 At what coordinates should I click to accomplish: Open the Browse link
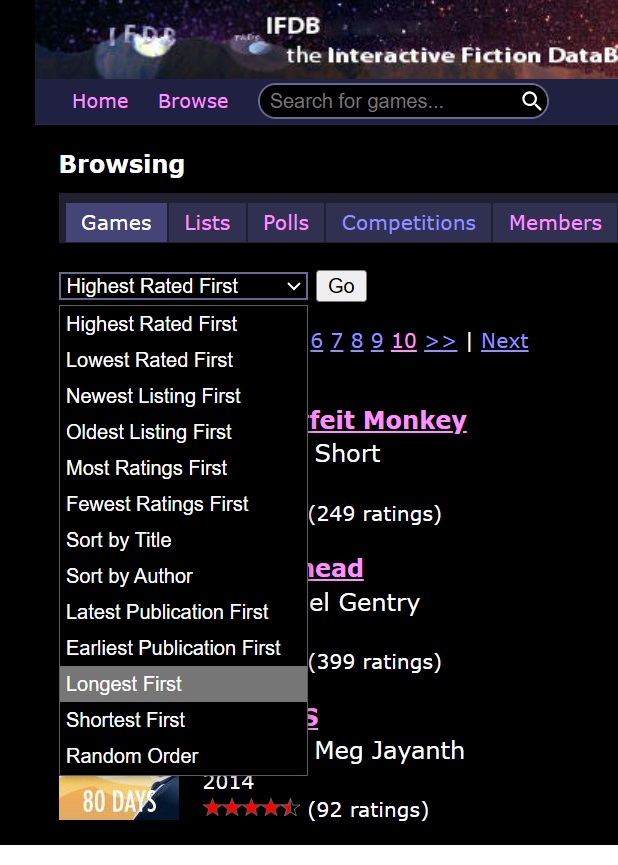[193, 101]
